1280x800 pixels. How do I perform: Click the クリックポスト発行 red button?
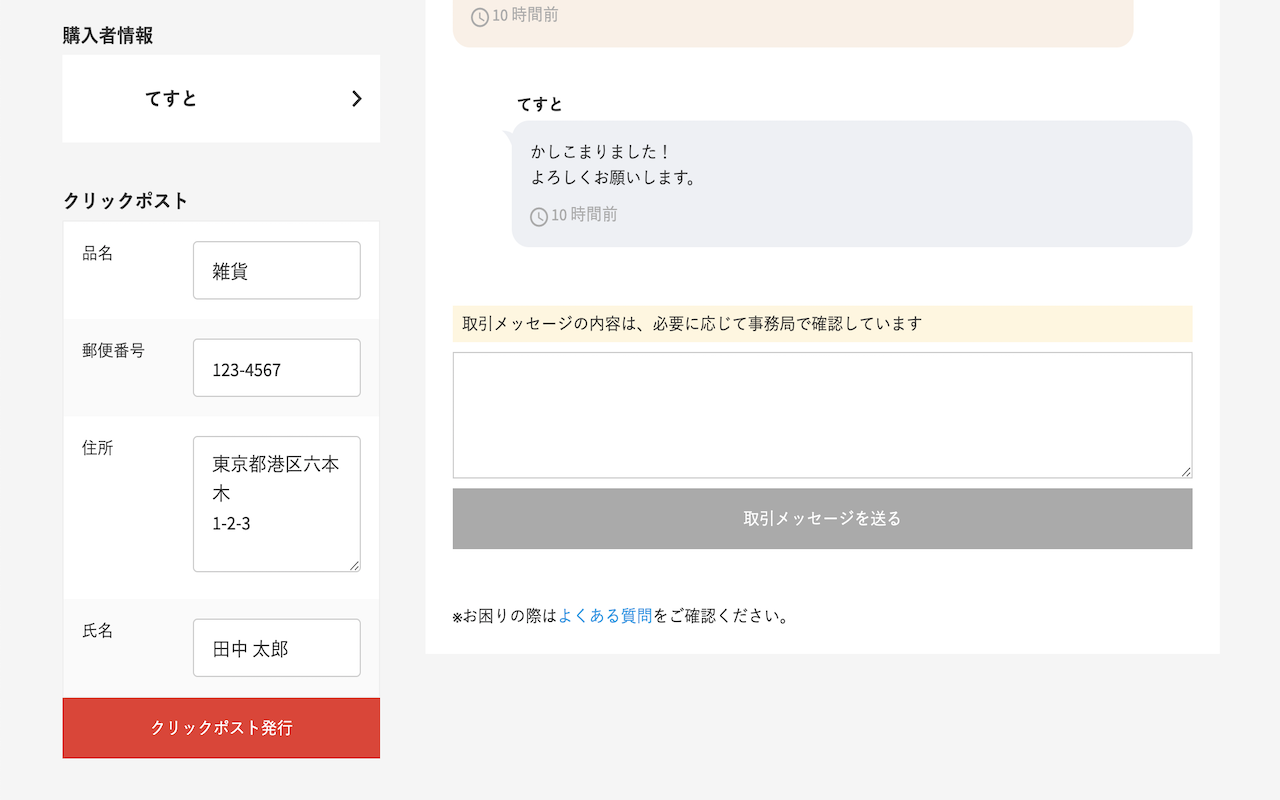coord(221,728)
